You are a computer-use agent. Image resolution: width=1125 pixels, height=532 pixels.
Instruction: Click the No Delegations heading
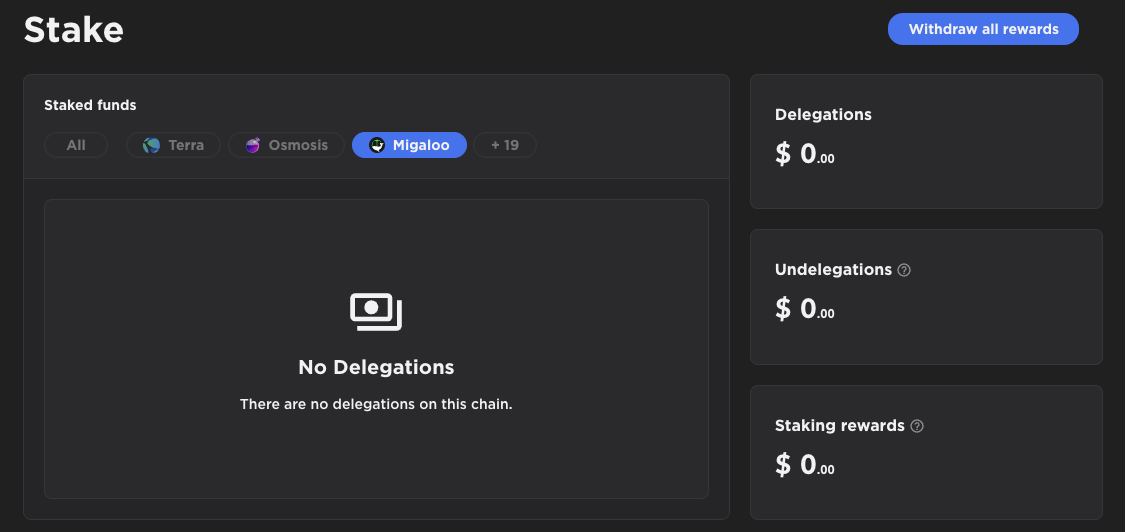tap(376, 367)
